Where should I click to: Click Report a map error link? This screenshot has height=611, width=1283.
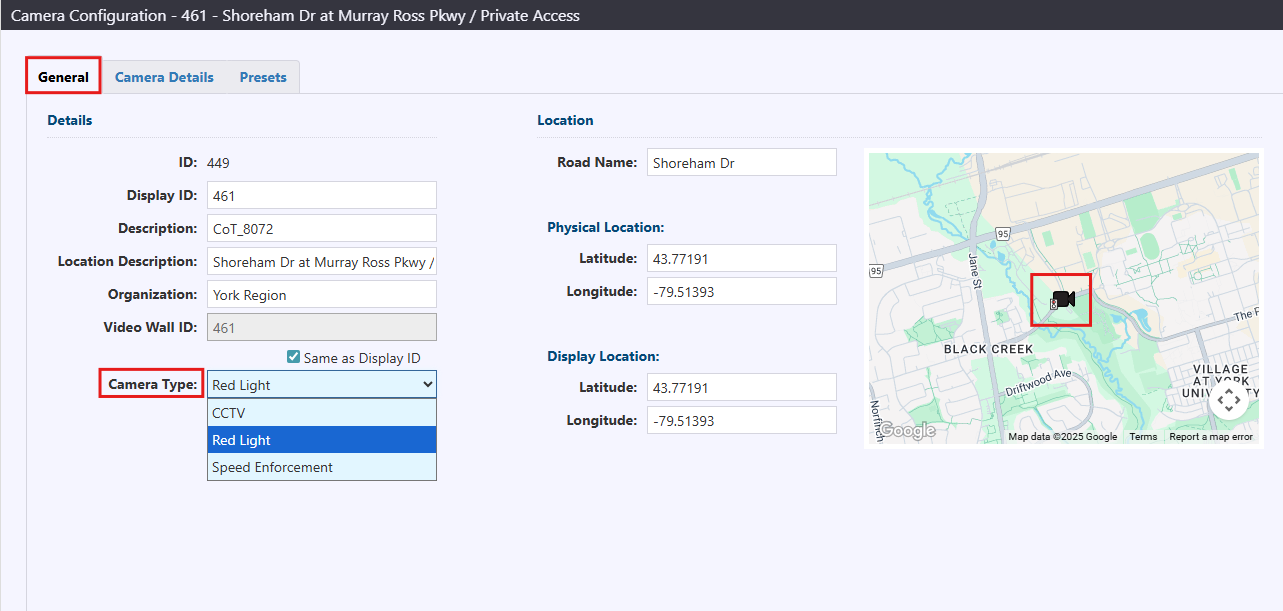point(1210,437)
